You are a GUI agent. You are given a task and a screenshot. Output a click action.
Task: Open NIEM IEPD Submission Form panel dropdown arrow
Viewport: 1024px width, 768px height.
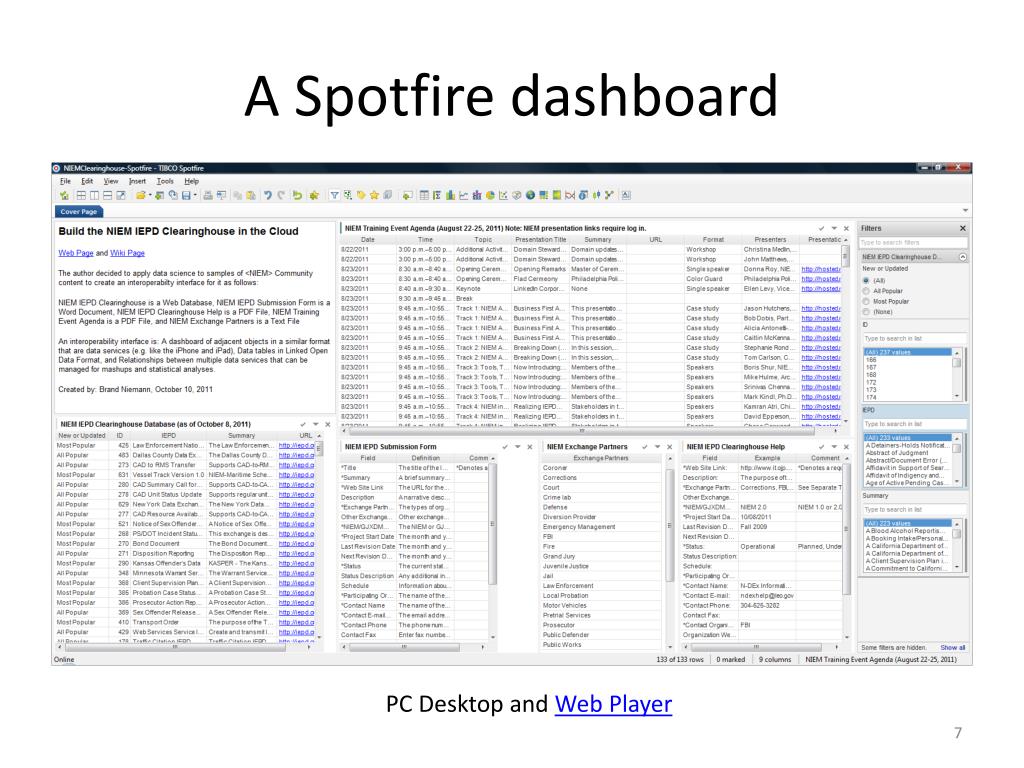(517, 447)
